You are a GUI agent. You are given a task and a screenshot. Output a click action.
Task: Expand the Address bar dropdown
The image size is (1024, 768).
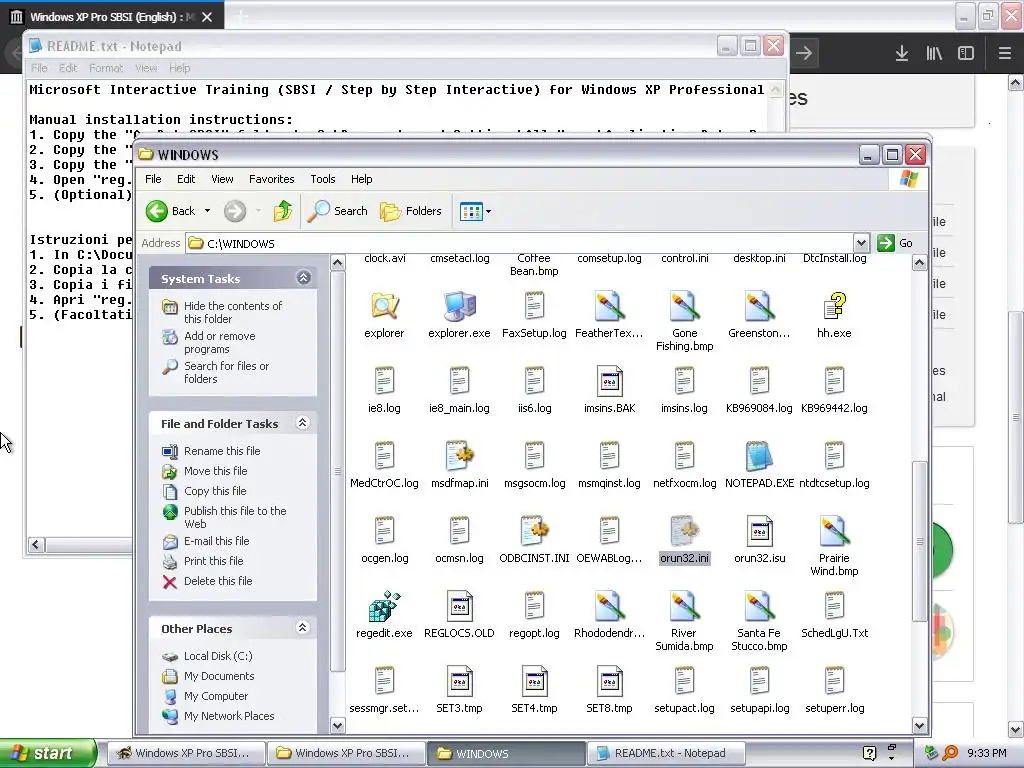coord(861,244)
